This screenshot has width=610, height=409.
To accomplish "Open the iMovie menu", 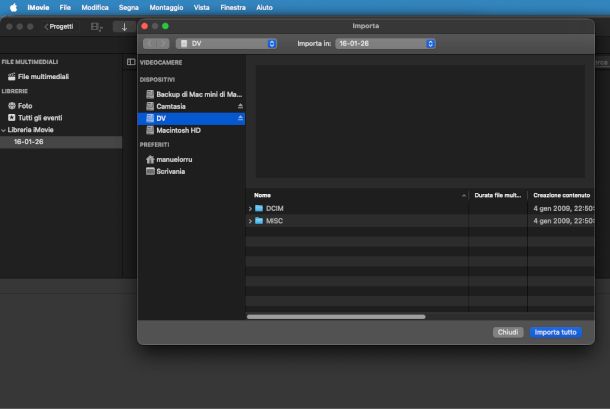I will click(x=38, y=7).
